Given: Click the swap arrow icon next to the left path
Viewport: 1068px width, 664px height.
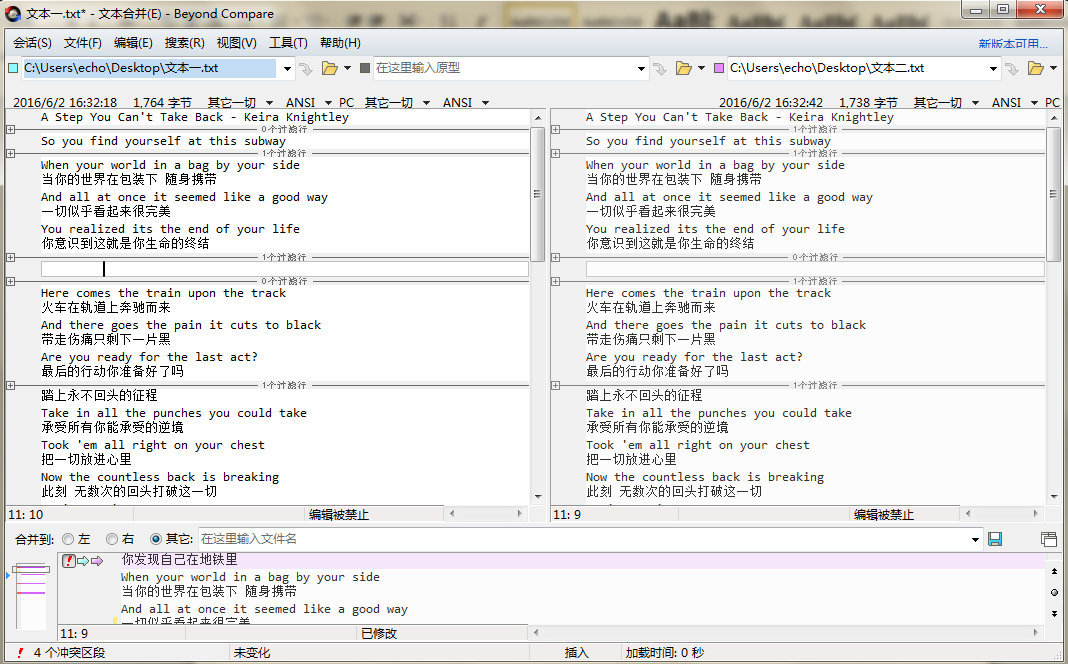Looking at the screenshot, I should point(305,67).
